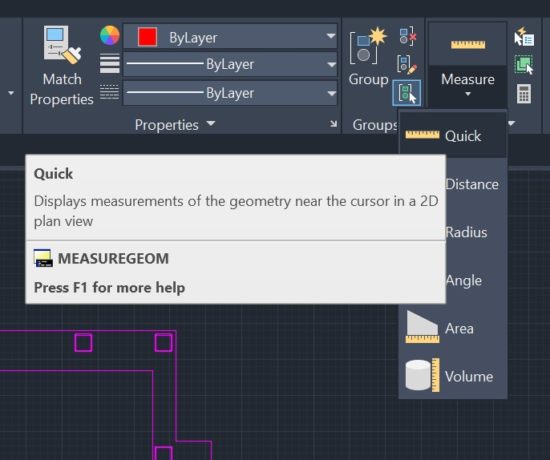Toggle the Group Selection on/off button
Screen dimensions: 550x460
(407, 93)
